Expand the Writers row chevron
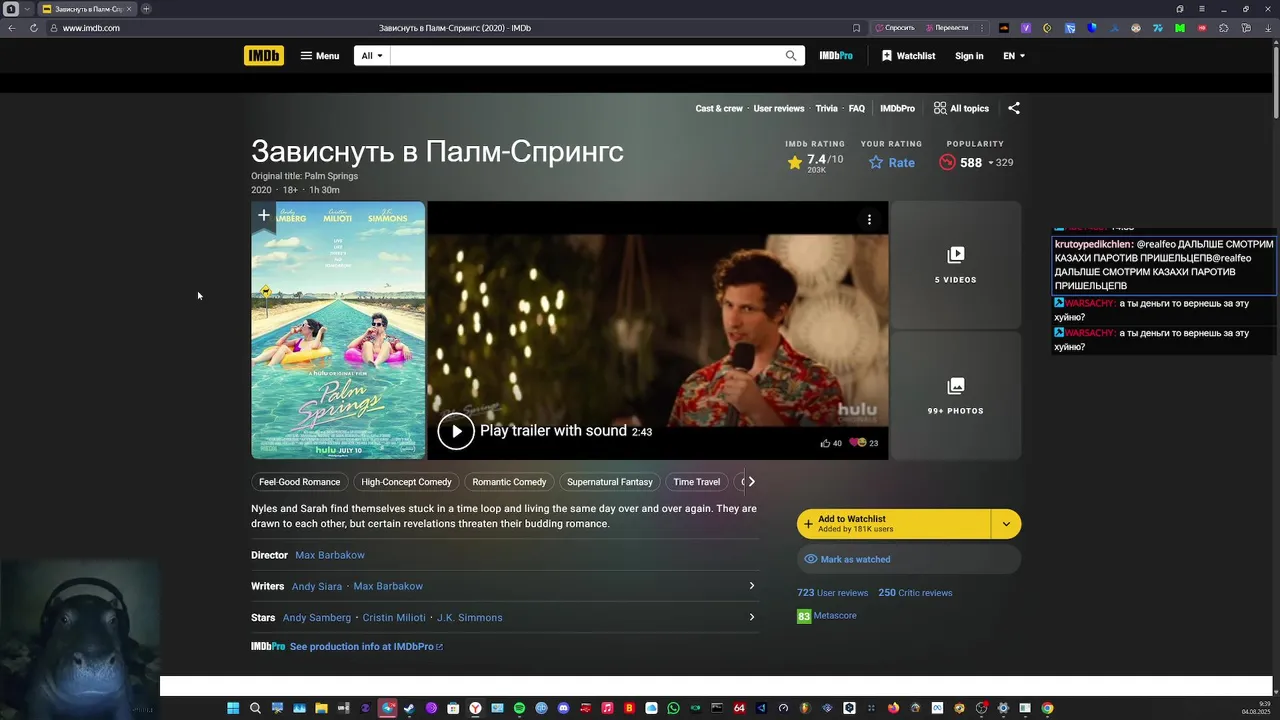1280x720 pixels. pos(752,586)
